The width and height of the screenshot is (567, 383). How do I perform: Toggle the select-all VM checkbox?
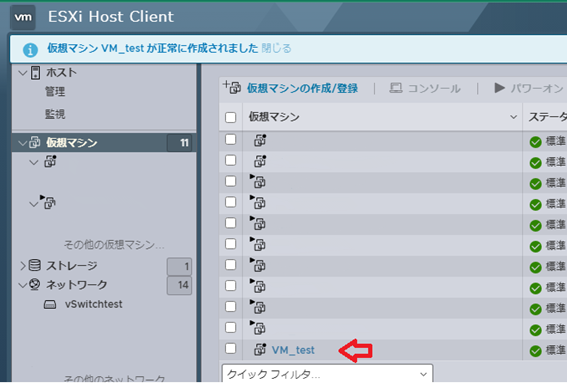click(x=230, y=118)
